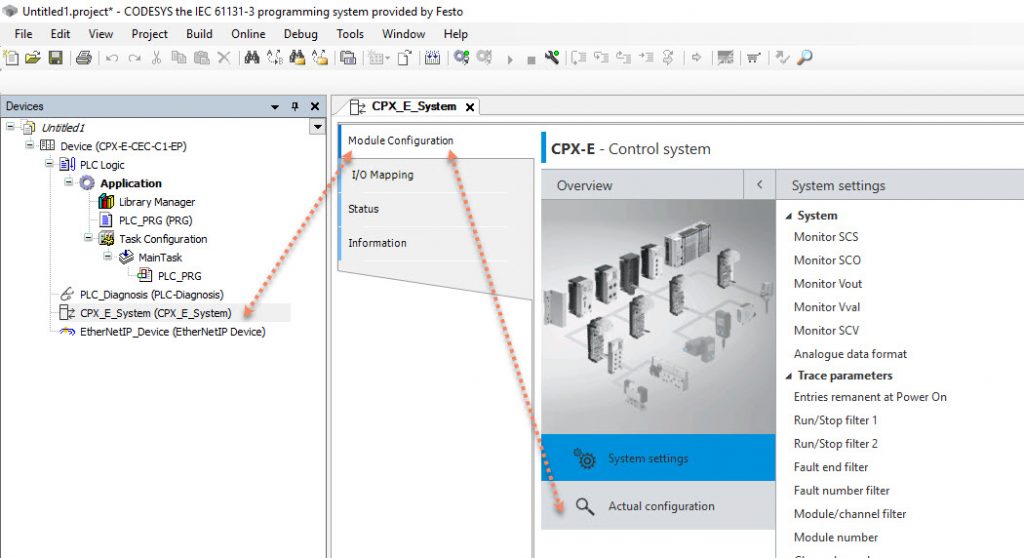
Task: Open Replace with the A-to-B icon
Action: click(x=275, y=58)
